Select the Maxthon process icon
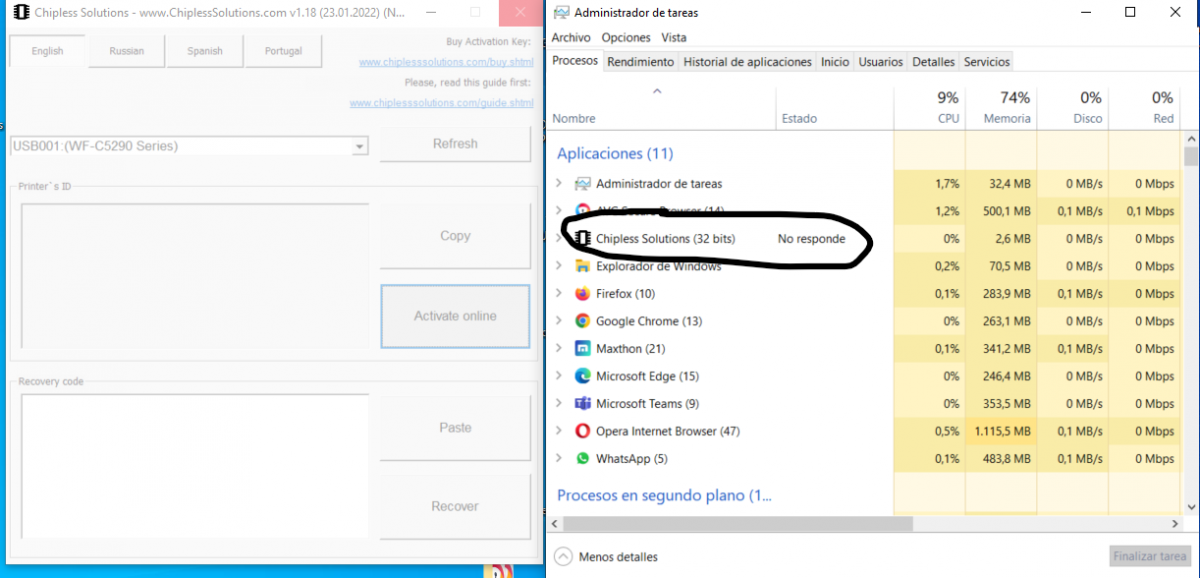This screenshot has width=1200, height=578. 583,349
